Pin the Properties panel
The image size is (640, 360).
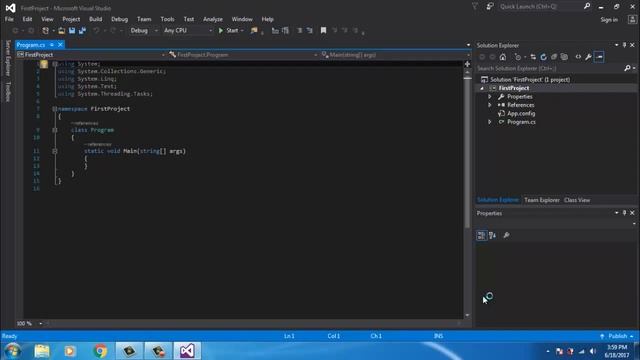click(x=624, y=213)
